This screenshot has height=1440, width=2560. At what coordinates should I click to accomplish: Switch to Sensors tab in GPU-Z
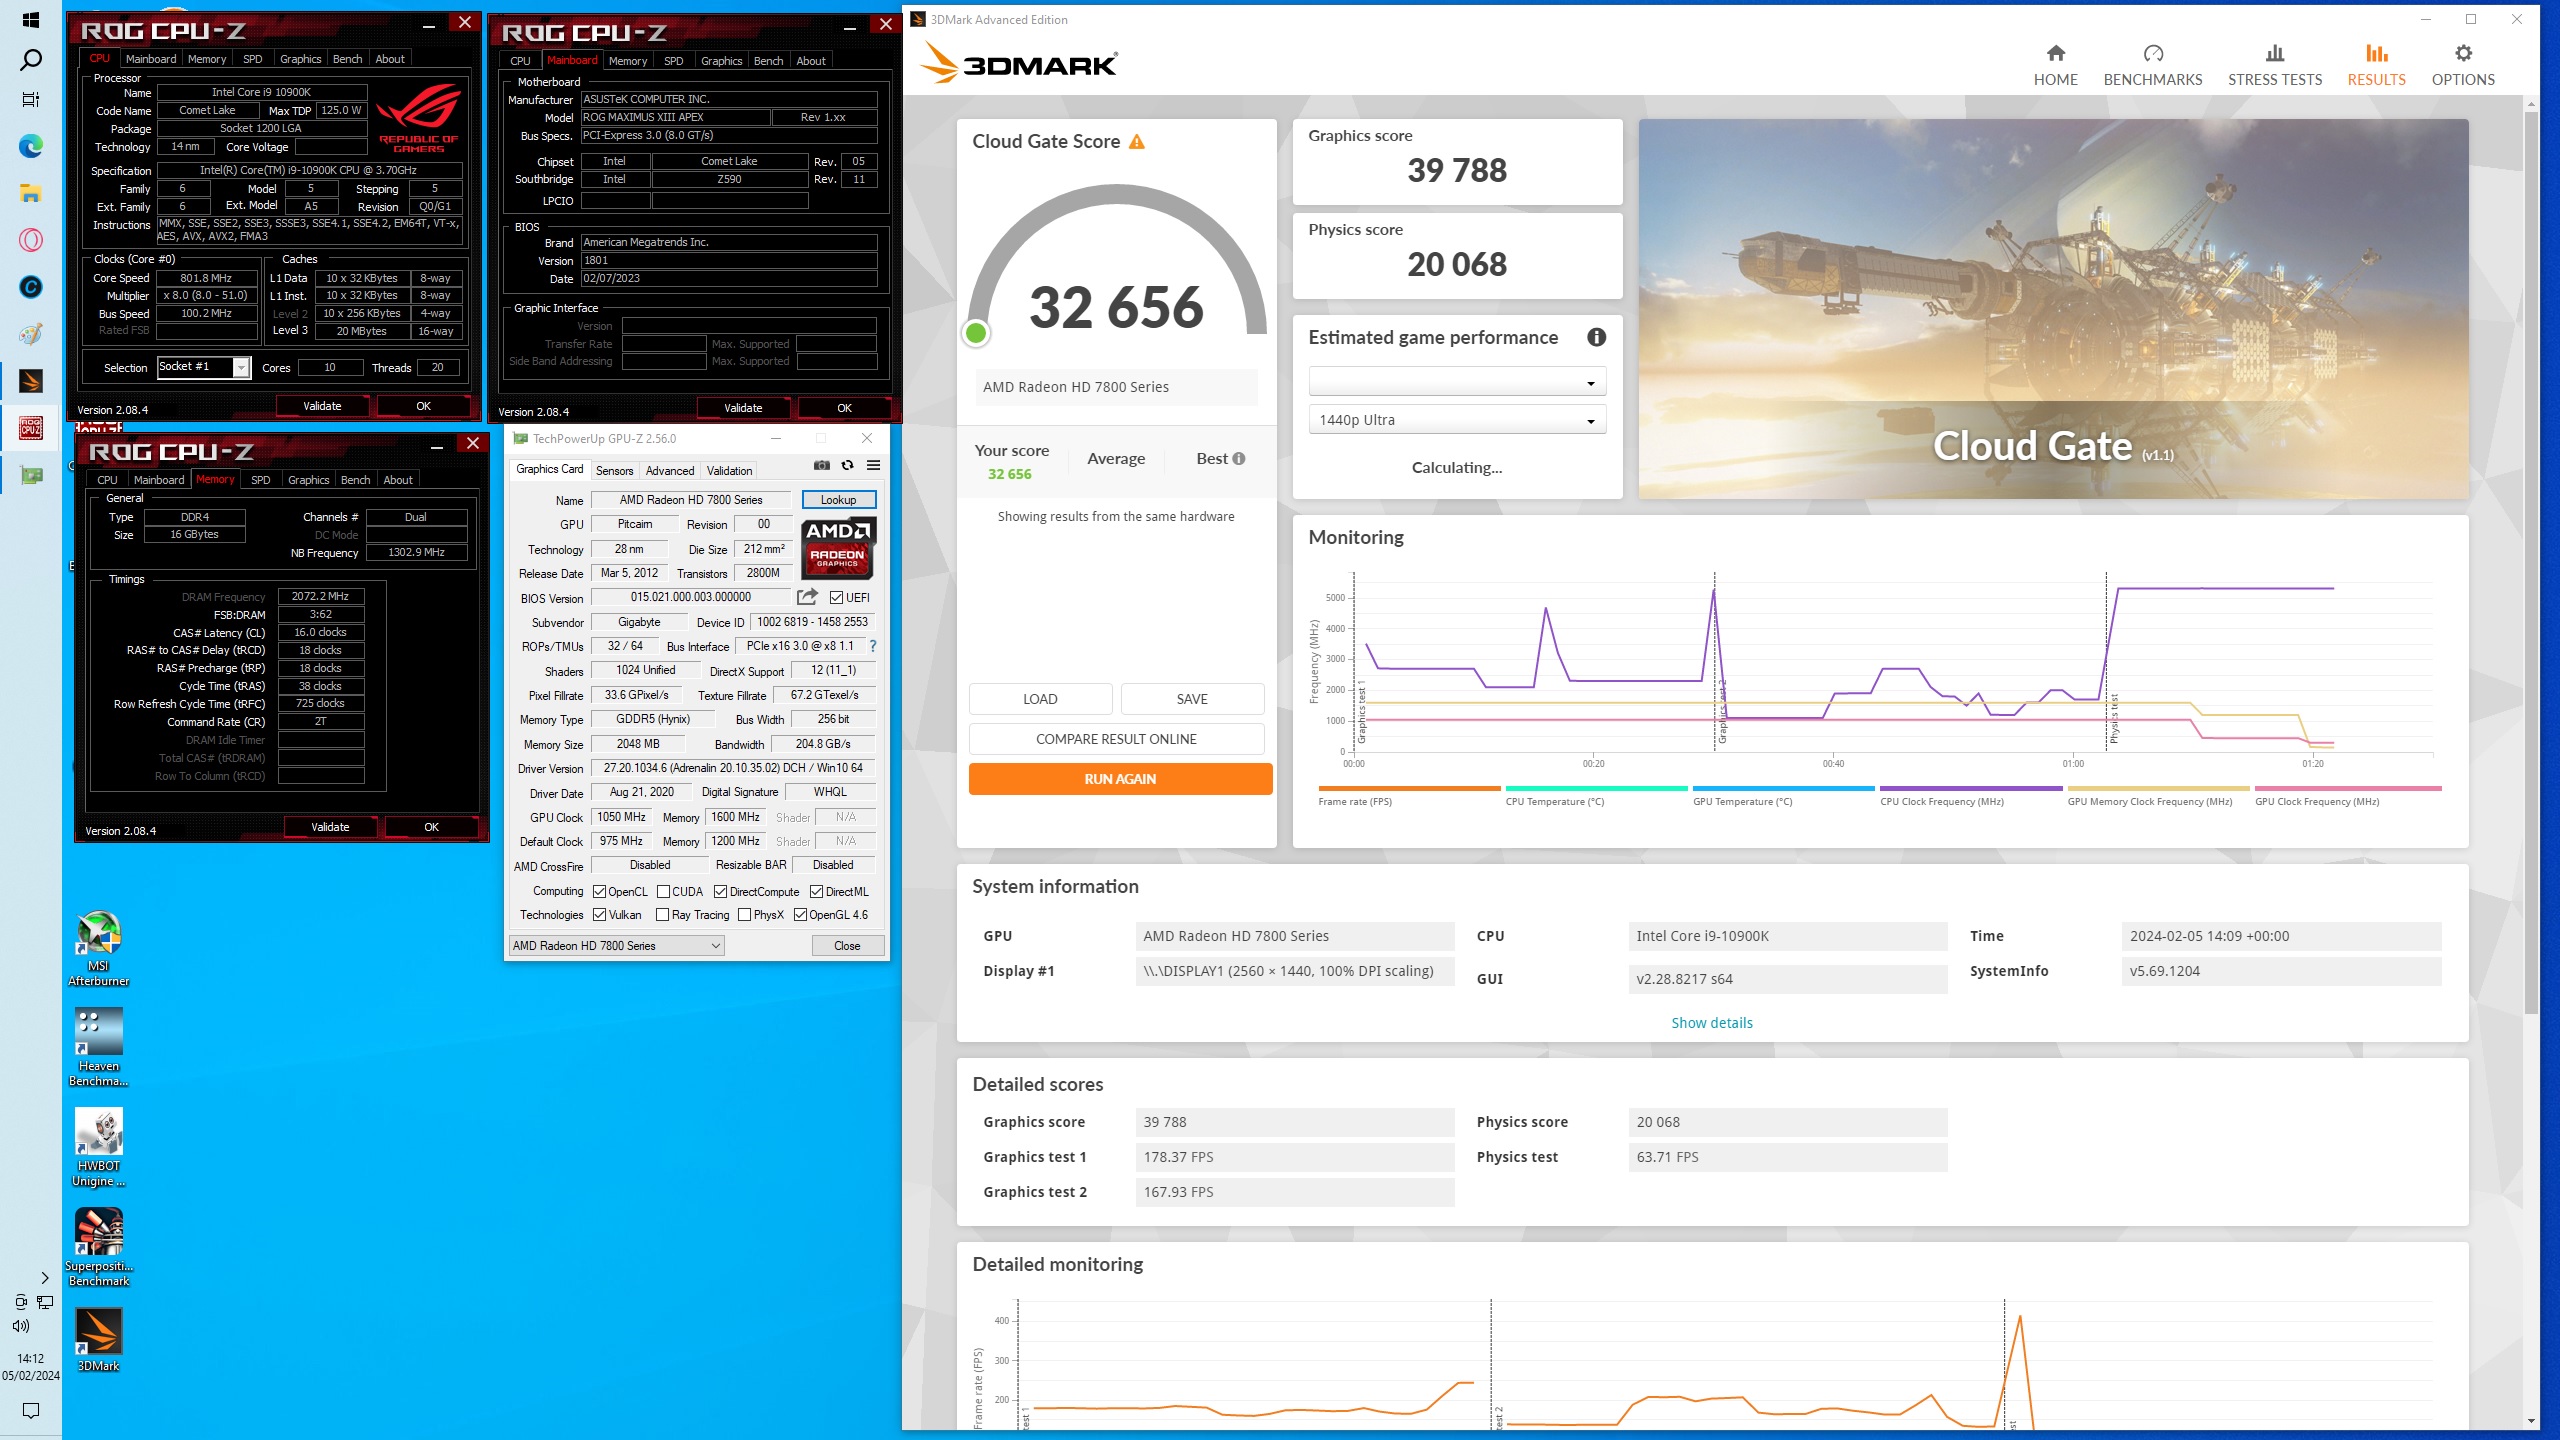[x=614, y=471]
